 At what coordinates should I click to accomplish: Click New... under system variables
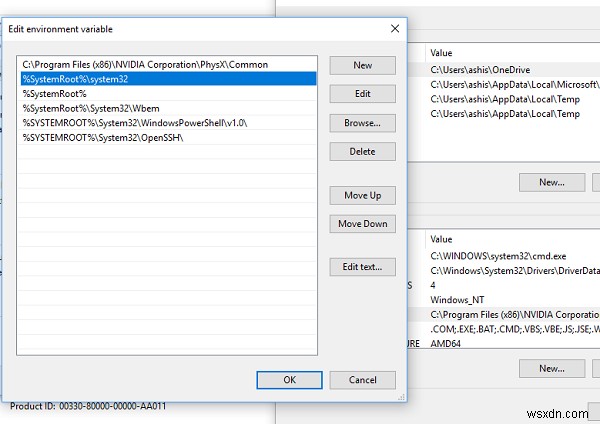click(x=552, y=369)
